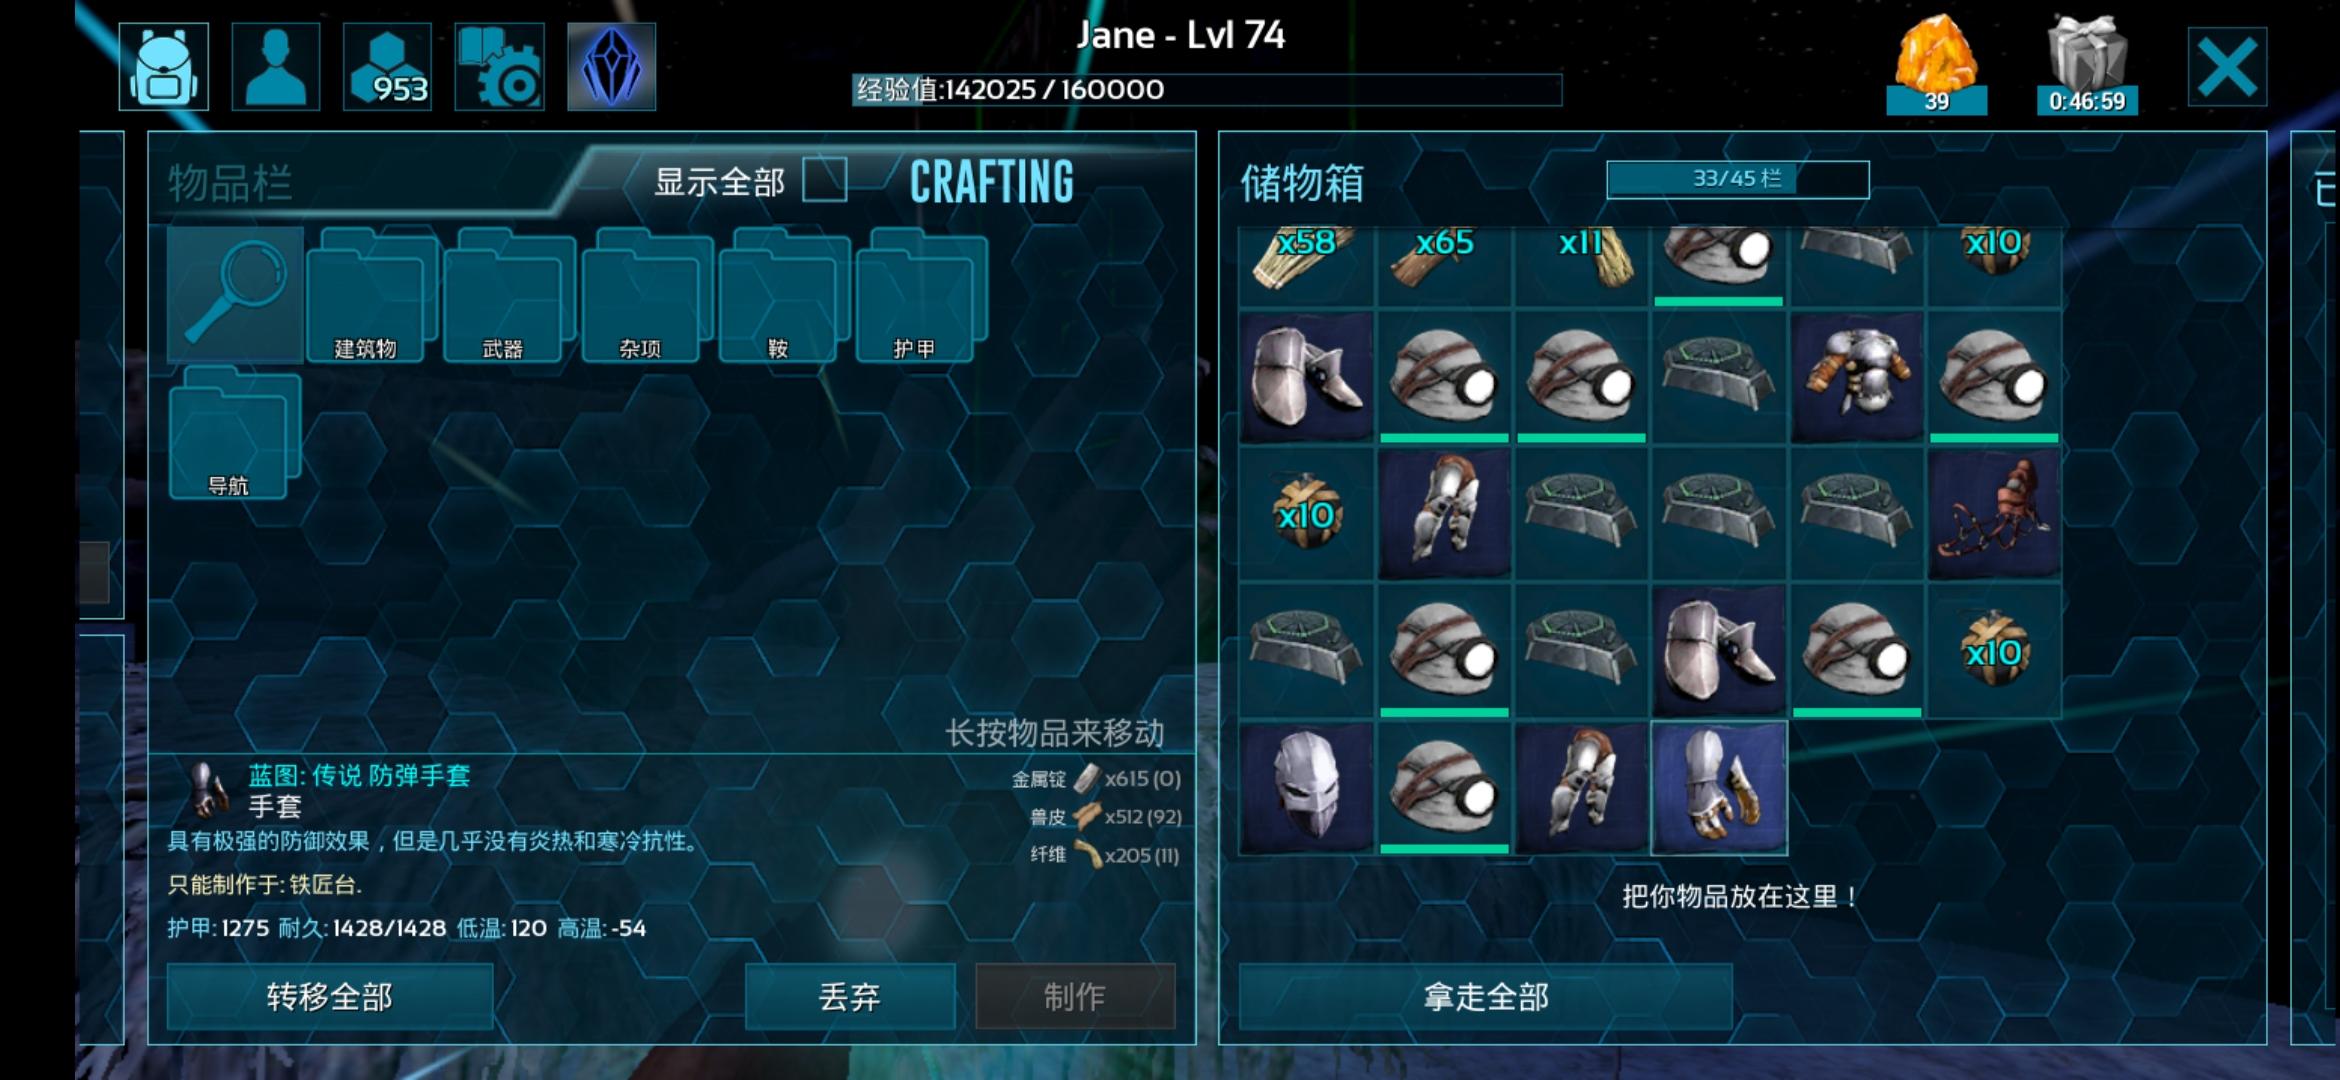2340x1080 pixels.
Task: Tap the amber currency icon showing 39
Action: pos(1936,65)
